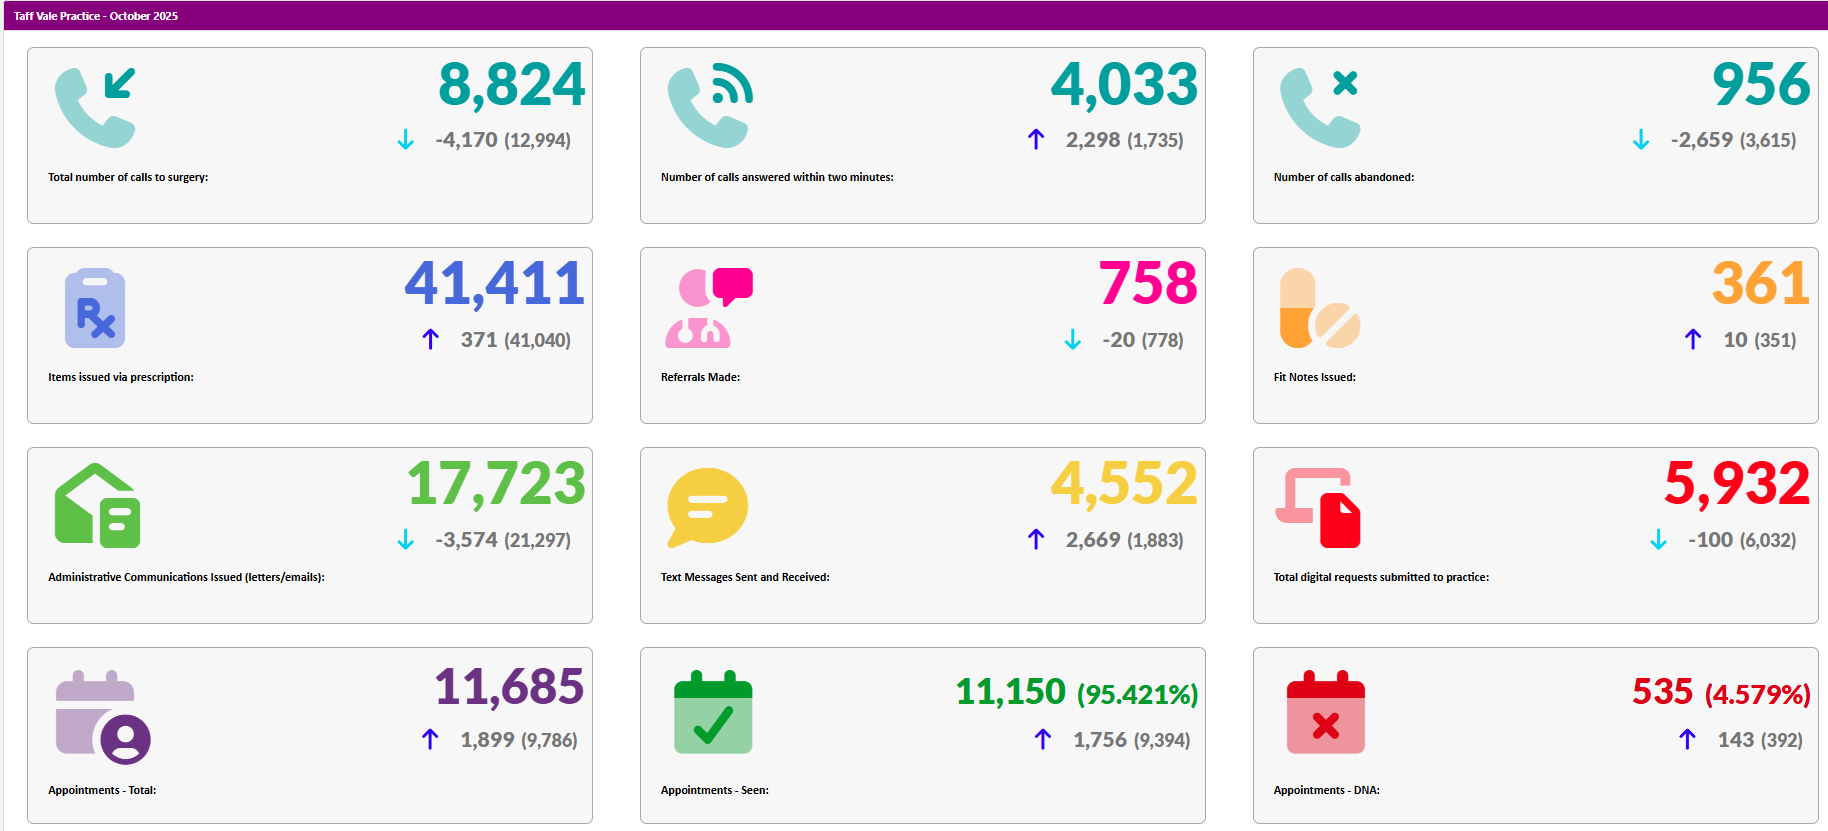Click the orange pill and tablet icon
Viewport: 1828px width, 831px height.
click(x=1320, y=308)
